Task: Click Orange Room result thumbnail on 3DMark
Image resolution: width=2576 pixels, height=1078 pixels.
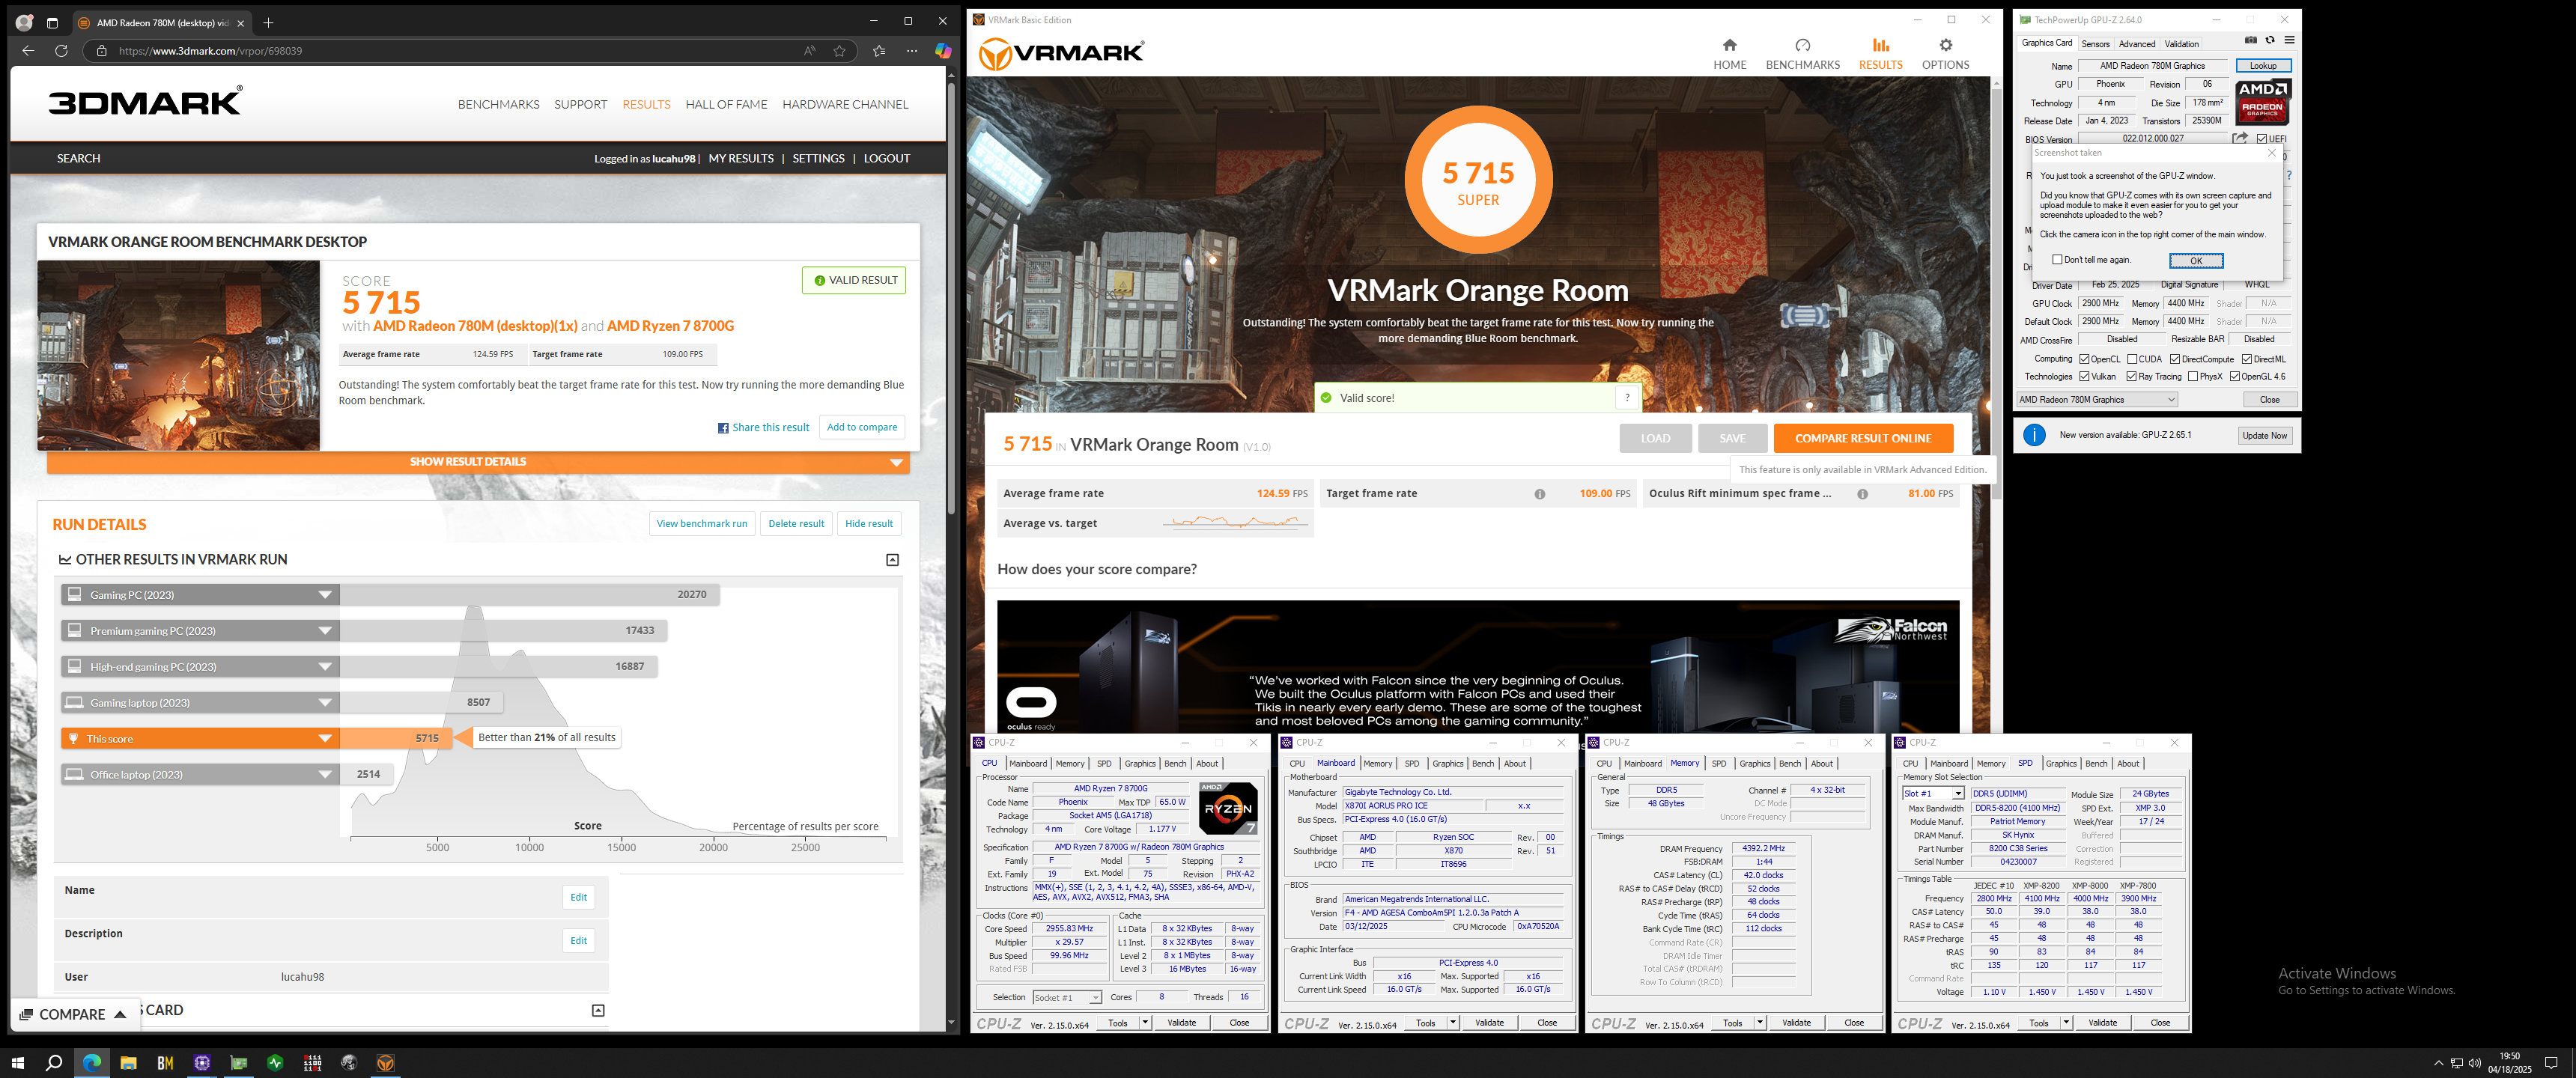Action: pos(179,355)
